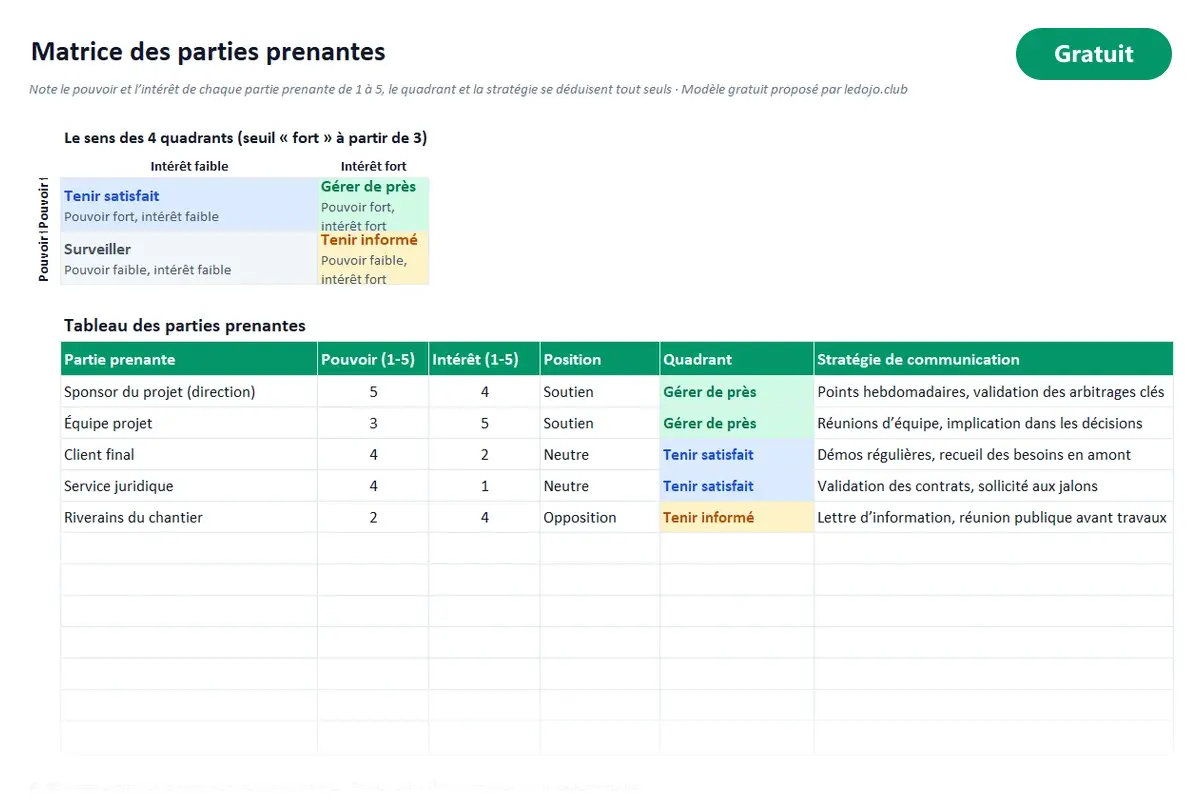Viewport: 1200px width, 800px height.
Task: Click the first empty 'Partie prenante' cell below Riverains
Action: click(x=189, y=549)
